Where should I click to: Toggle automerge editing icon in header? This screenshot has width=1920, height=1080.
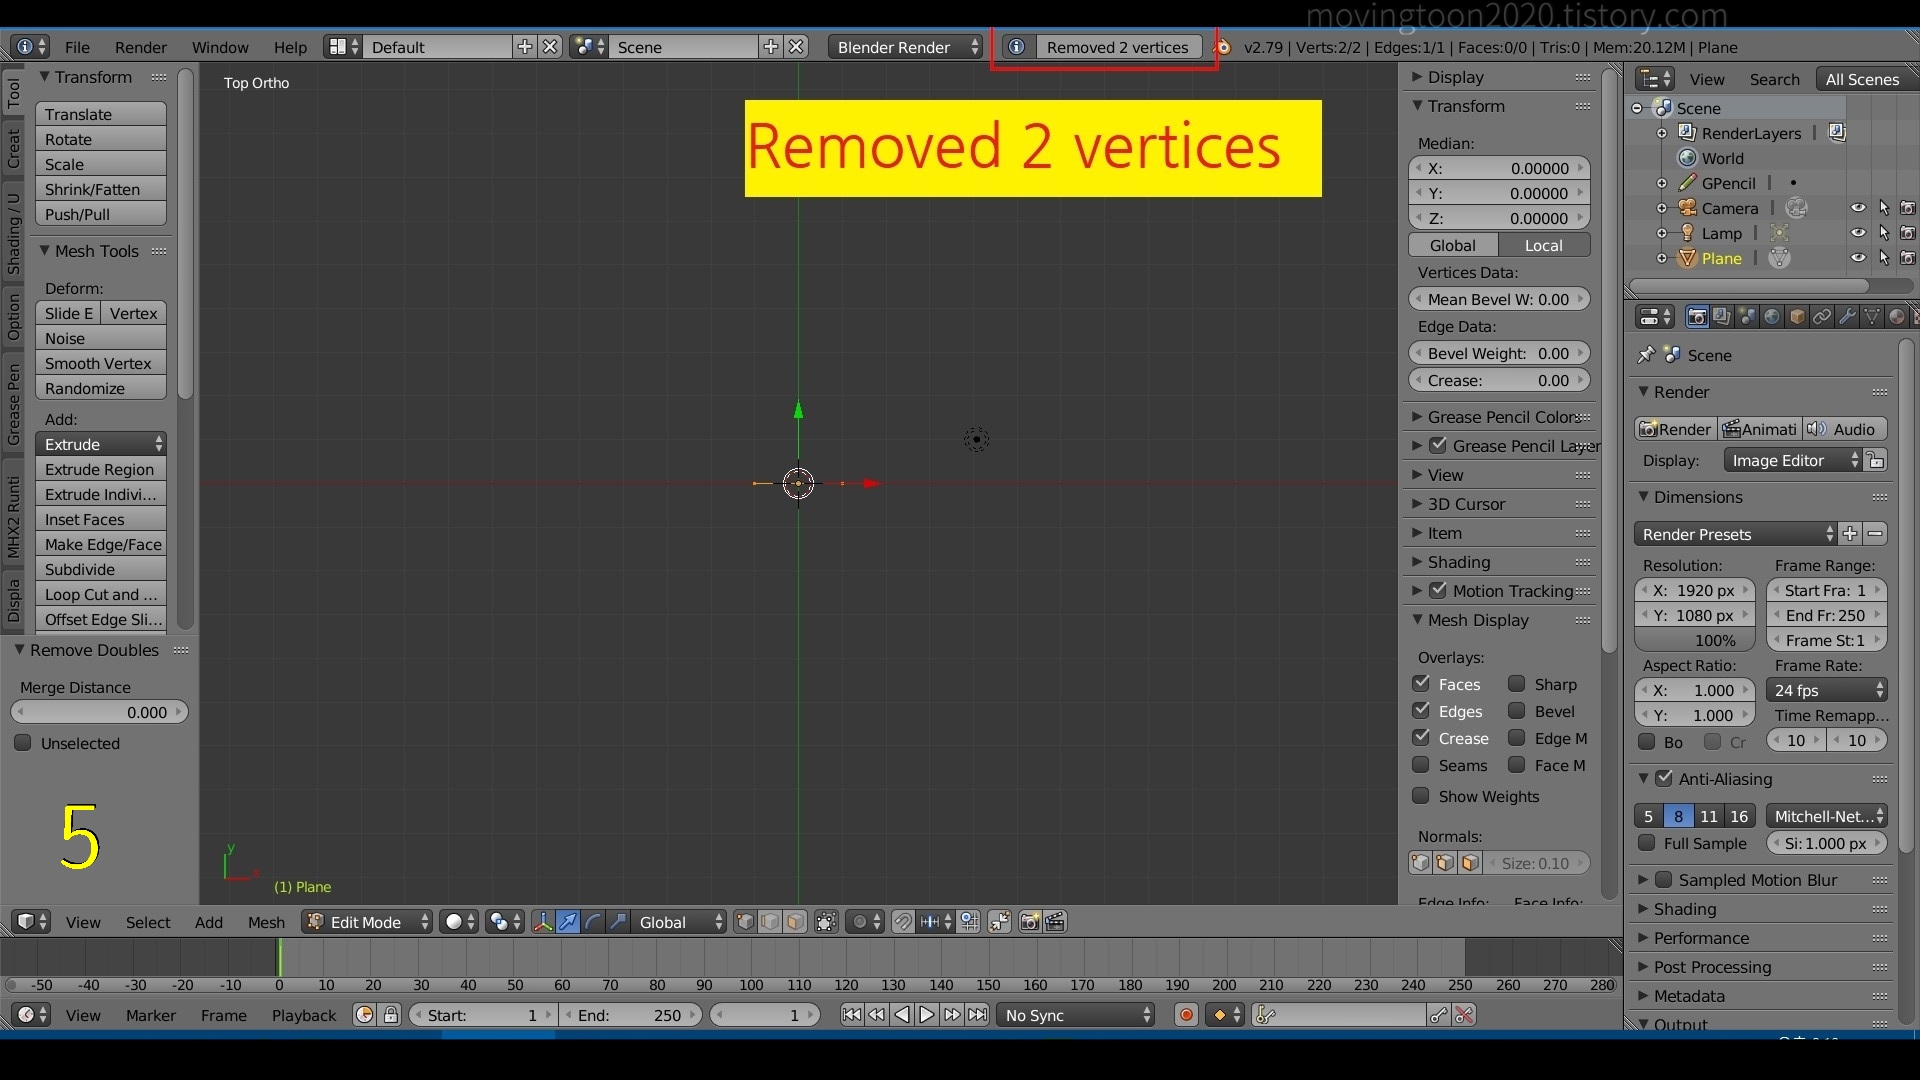point(999,922)
